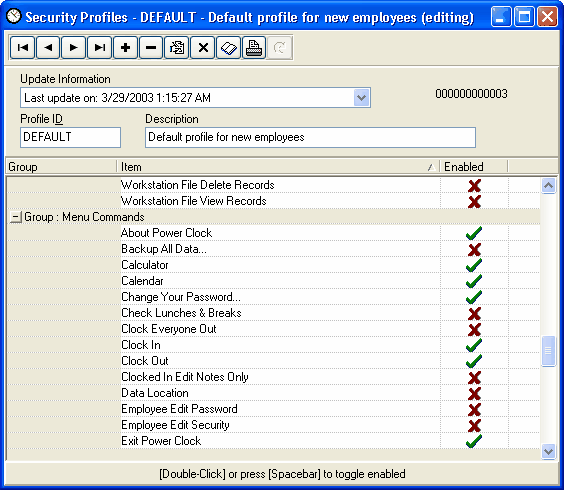Toggle enabled mark for Check Lunches & Breaks

[x=474, y=313]
